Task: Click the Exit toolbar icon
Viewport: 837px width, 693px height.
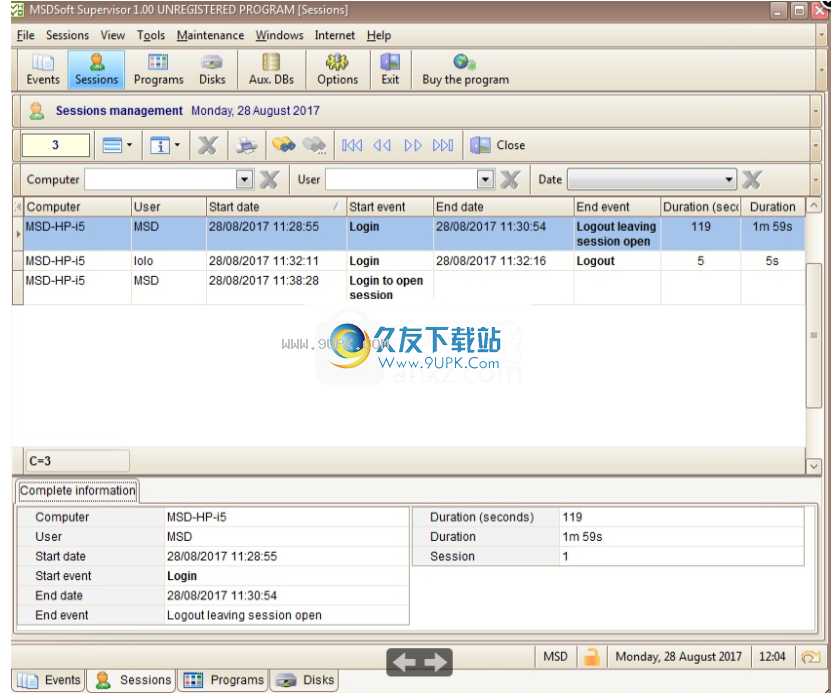Action: tap(390, 69)
